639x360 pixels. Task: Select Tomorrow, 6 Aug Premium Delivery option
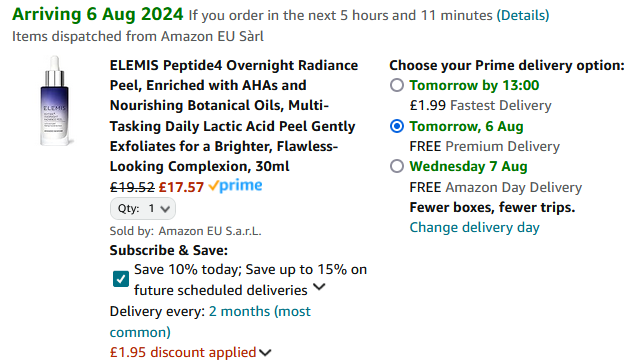tap(397, 126)
